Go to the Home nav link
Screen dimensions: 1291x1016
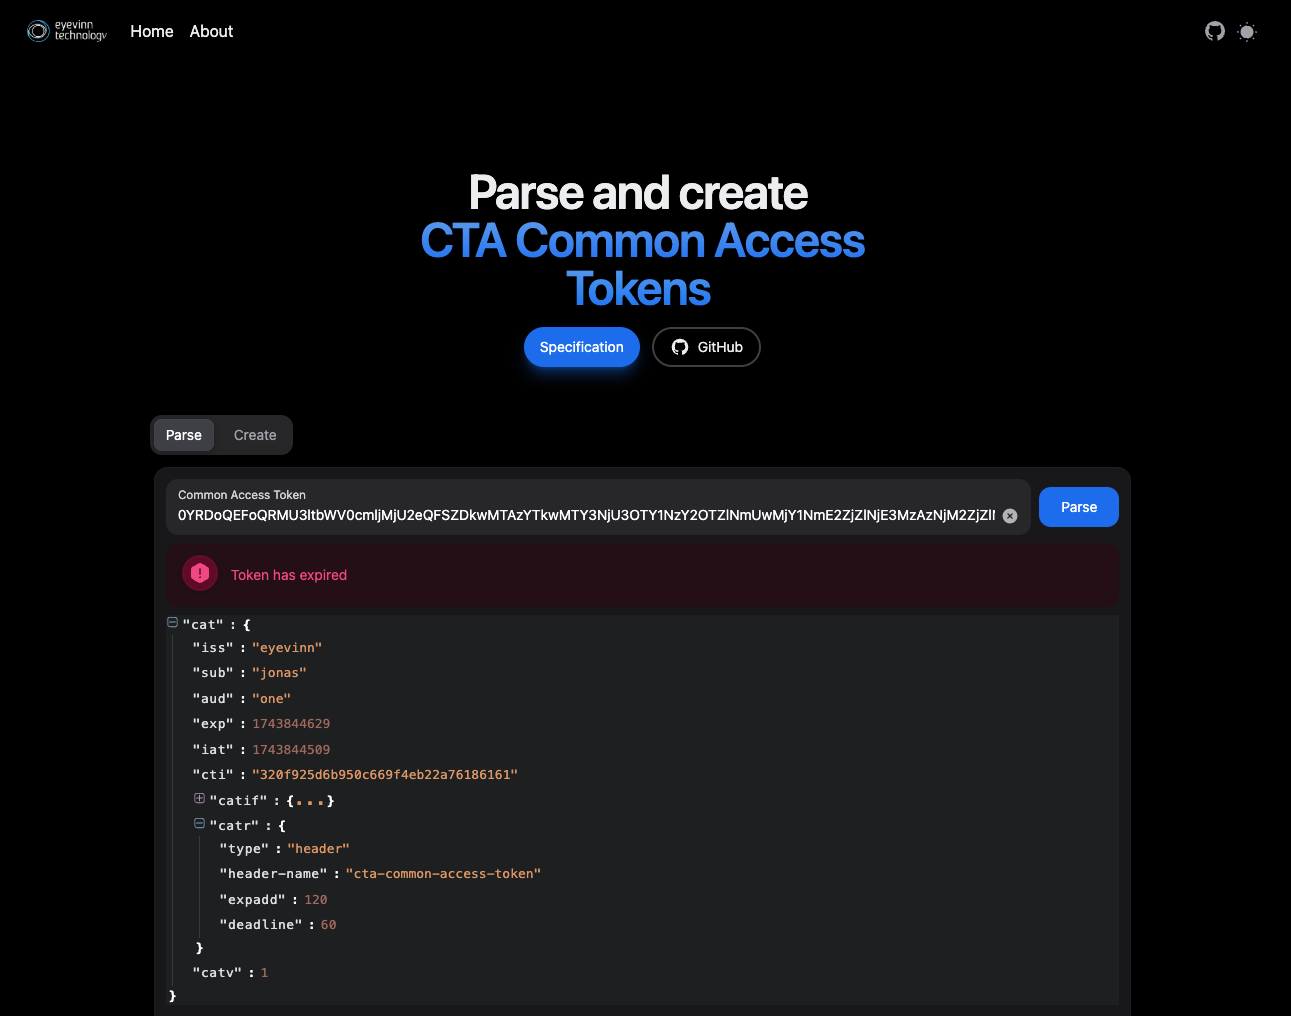(152, 31)
